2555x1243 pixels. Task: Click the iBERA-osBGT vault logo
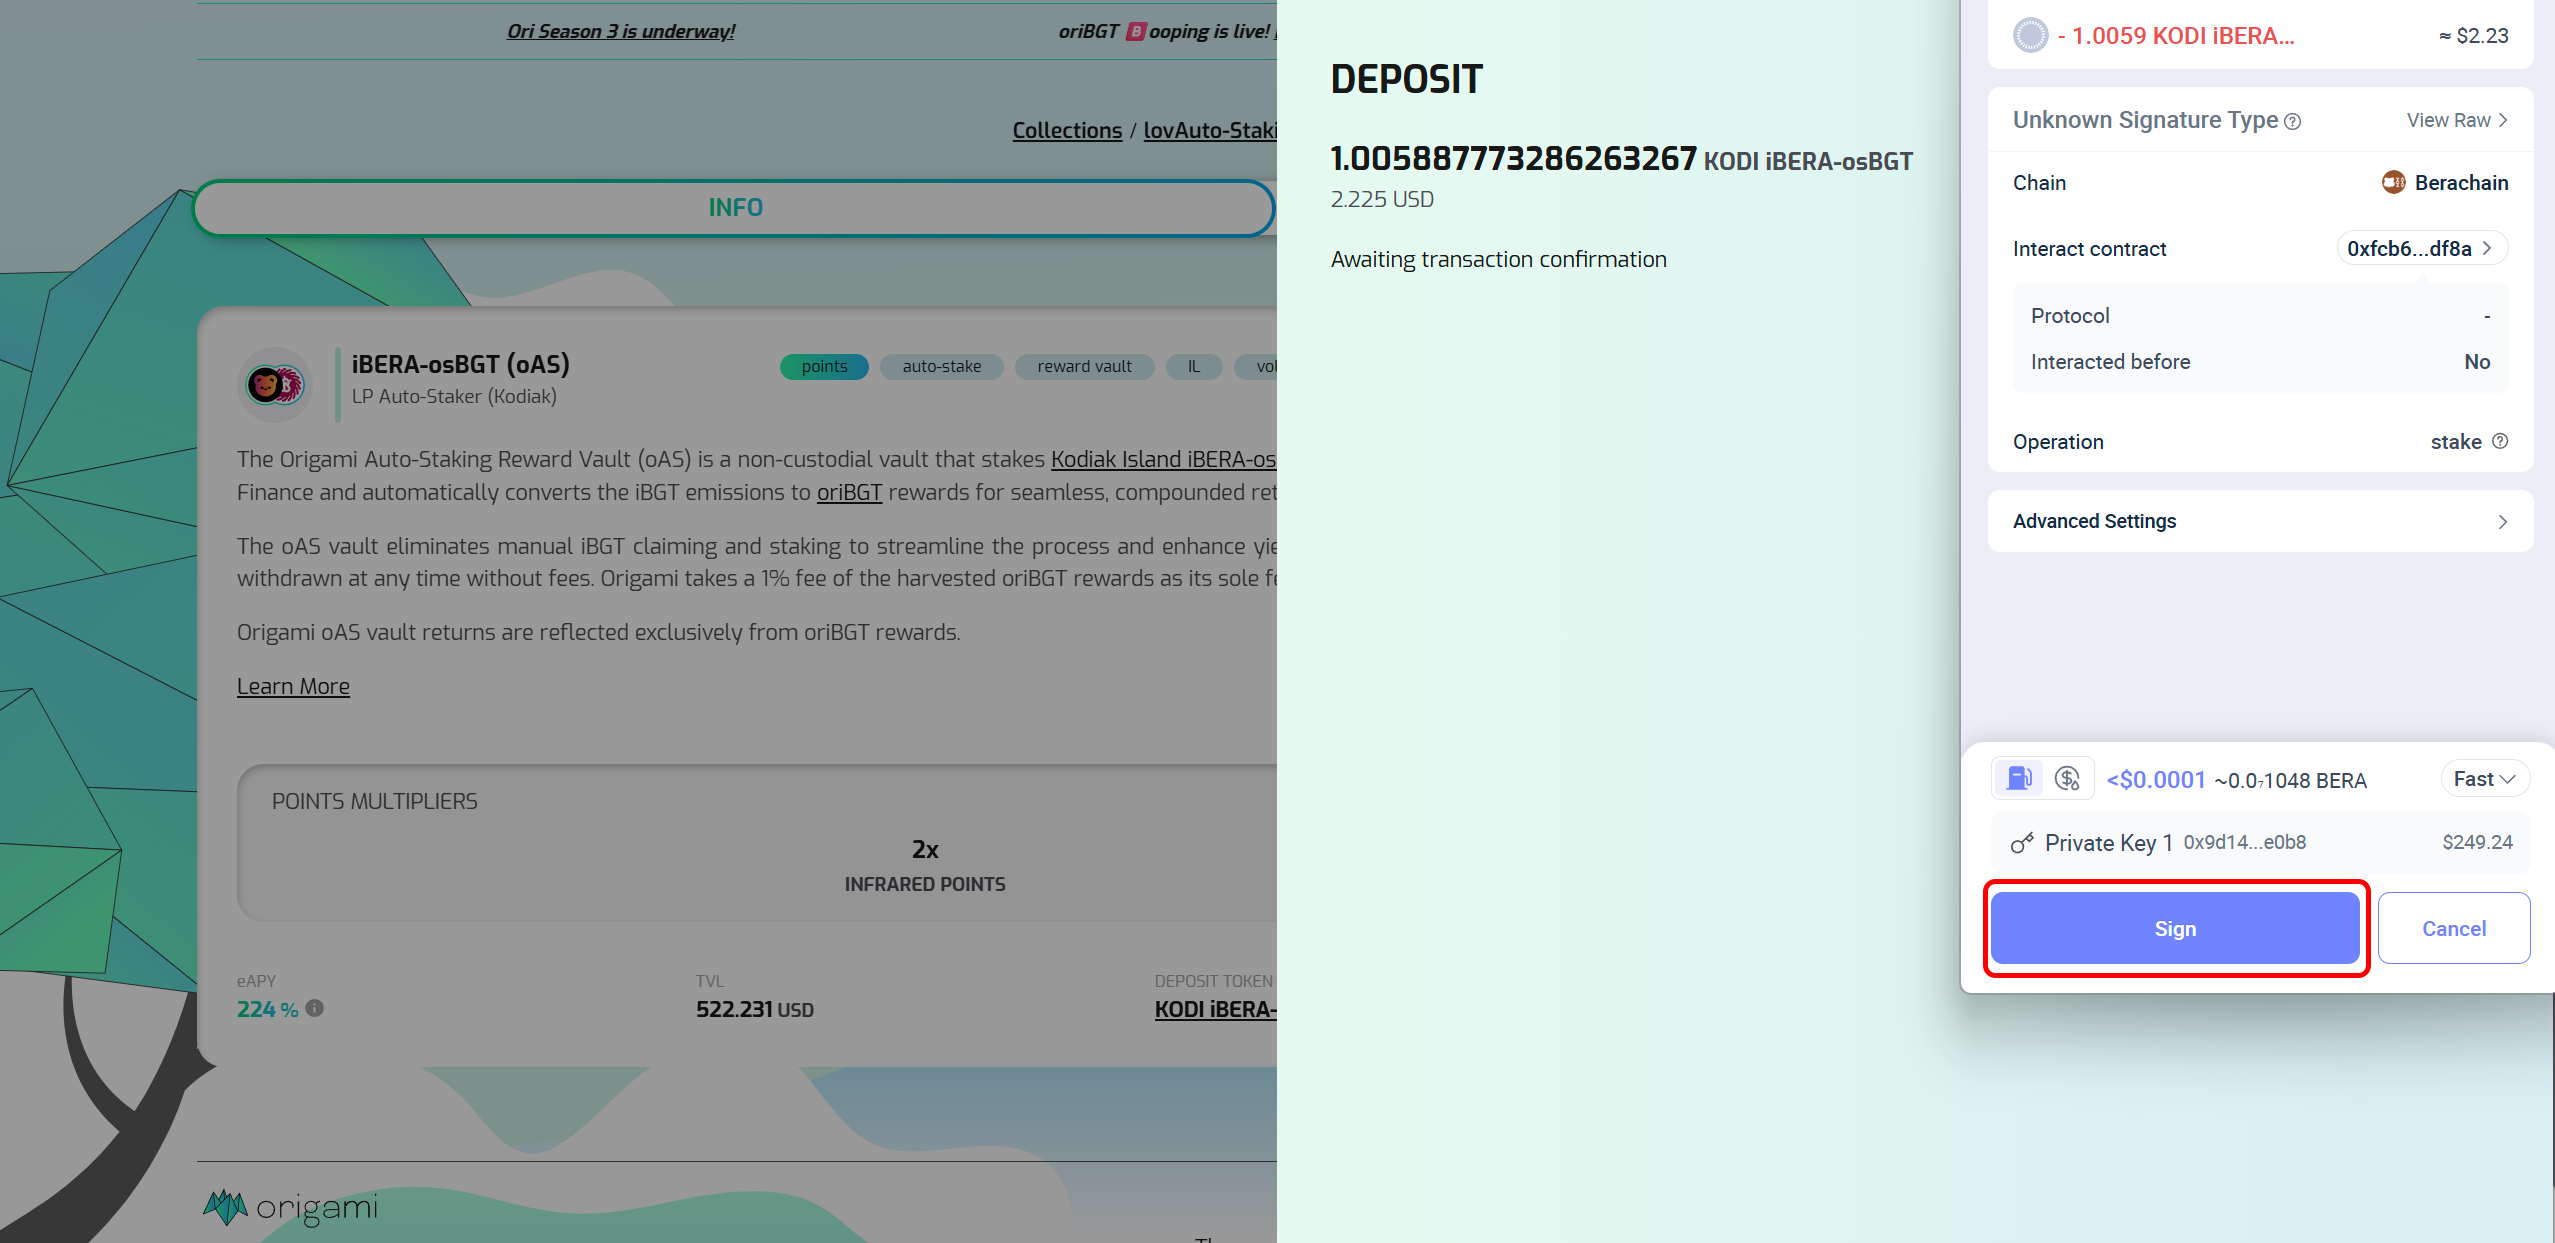(275, 384)
